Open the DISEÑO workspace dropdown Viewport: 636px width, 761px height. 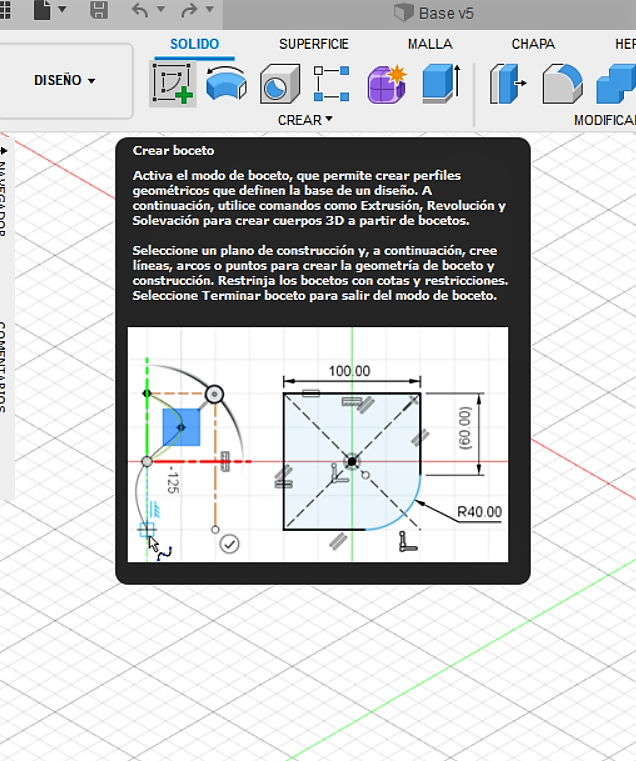[65, 81]
